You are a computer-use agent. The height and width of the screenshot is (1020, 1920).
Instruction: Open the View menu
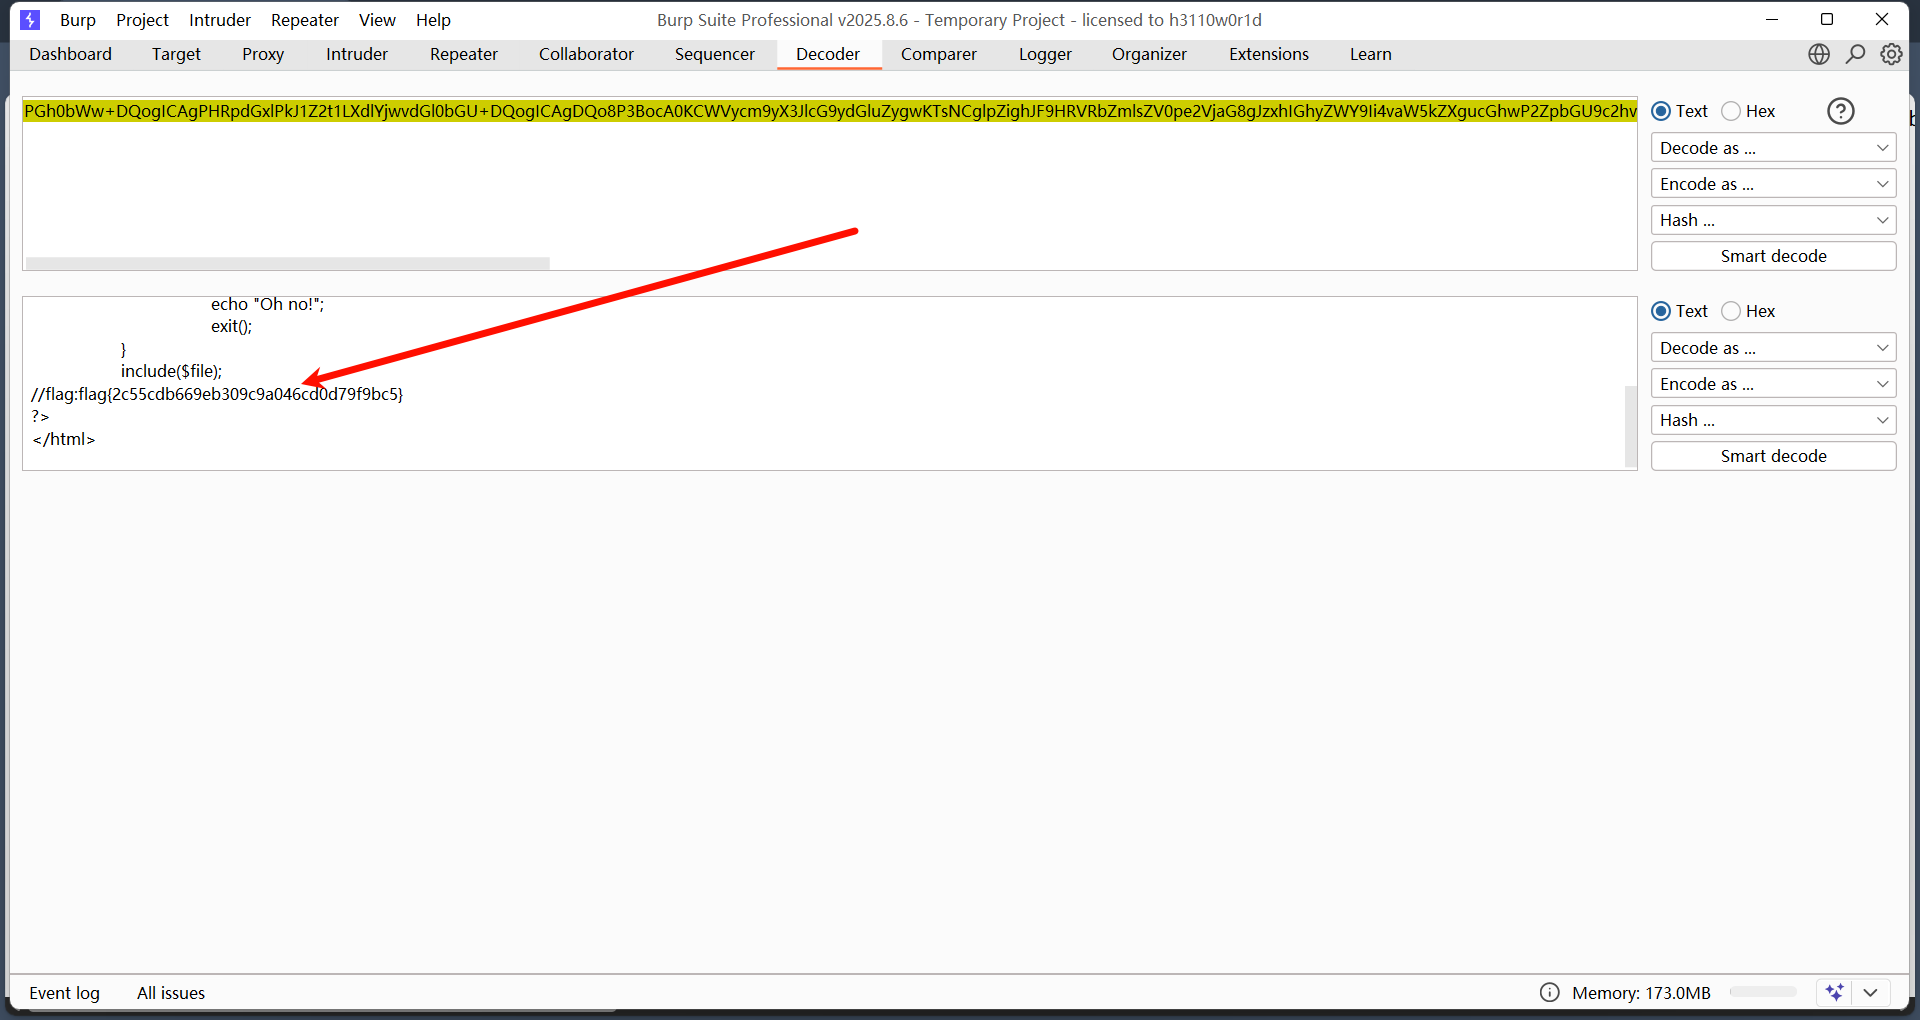[377, 20]
